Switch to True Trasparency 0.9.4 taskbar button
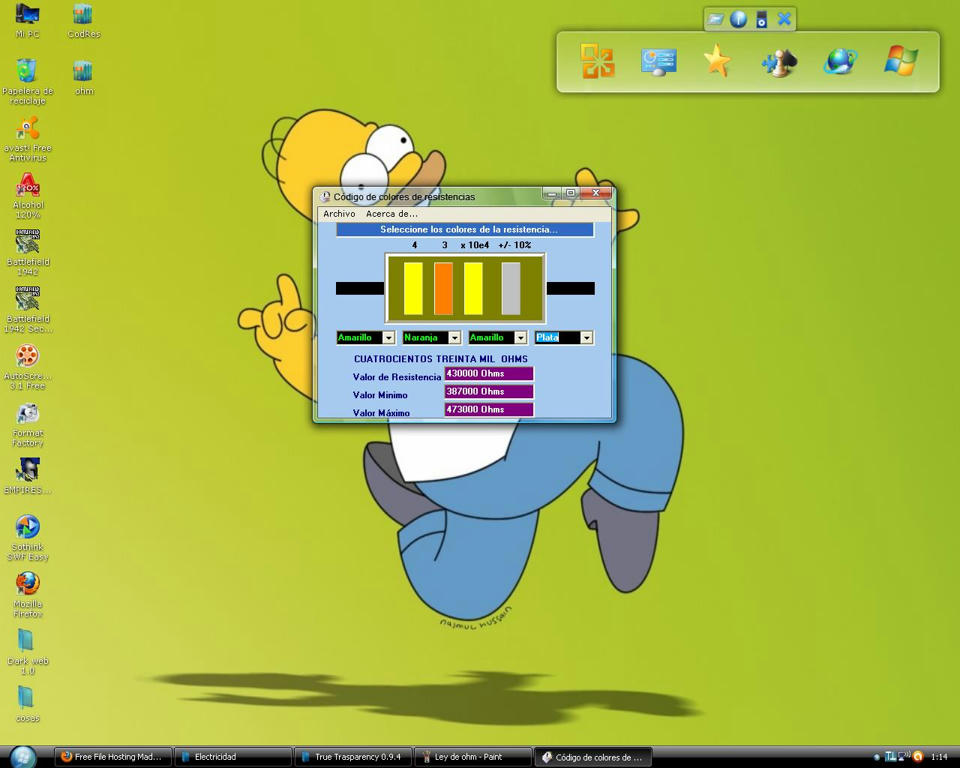 (x=353, y=757)
